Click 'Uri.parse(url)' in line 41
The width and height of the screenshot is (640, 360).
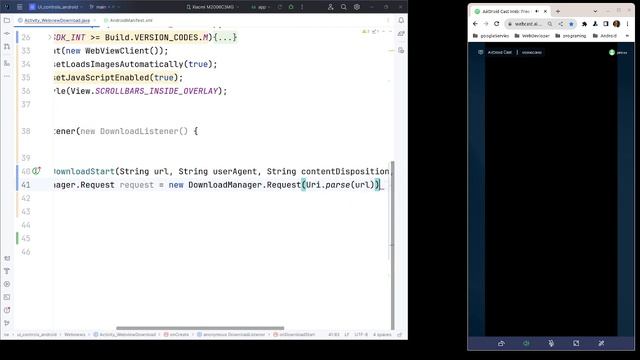[340, 185]
